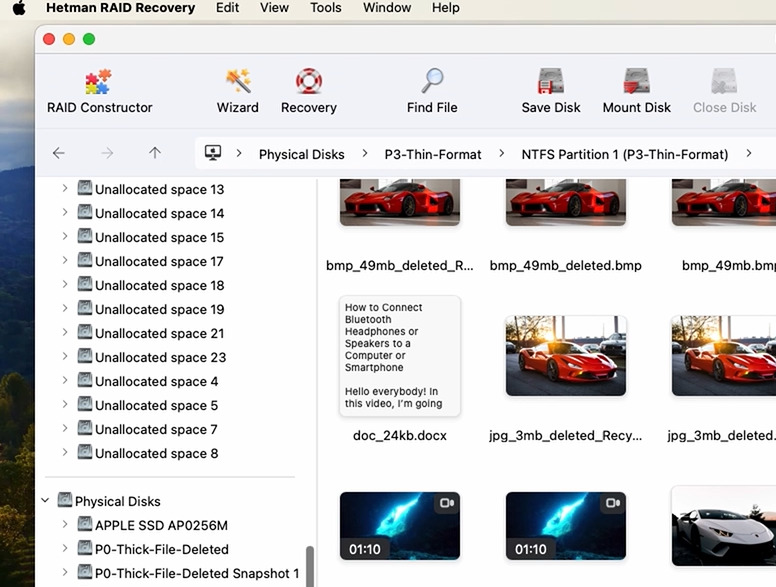Click the Mount Disk icon
This screenshot has height=587, width=776.
[x=636, y=82]
